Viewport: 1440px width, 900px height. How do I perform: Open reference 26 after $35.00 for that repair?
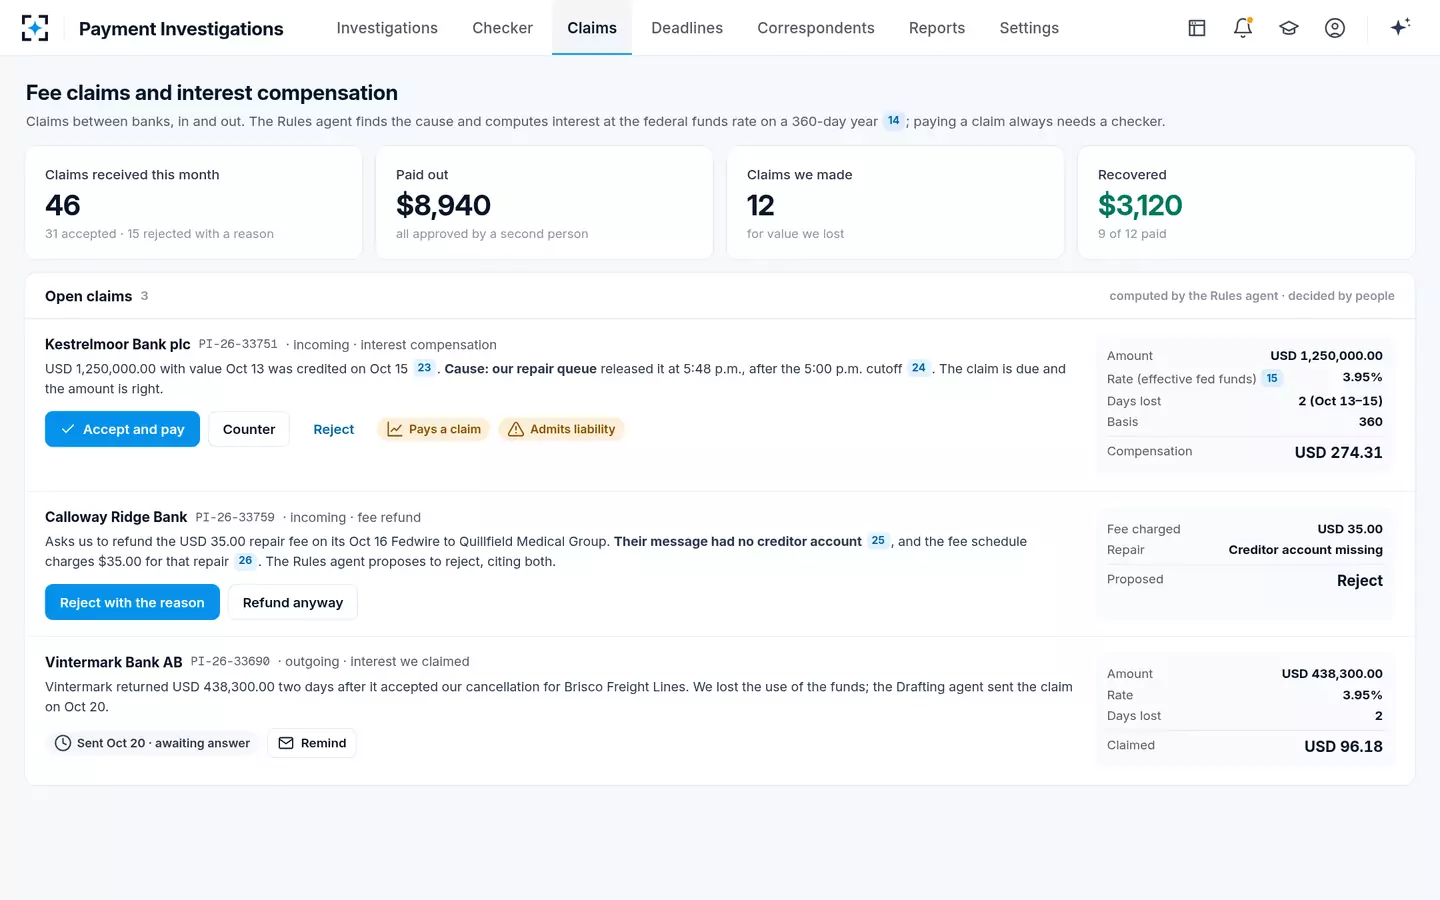tap(245, 561)
